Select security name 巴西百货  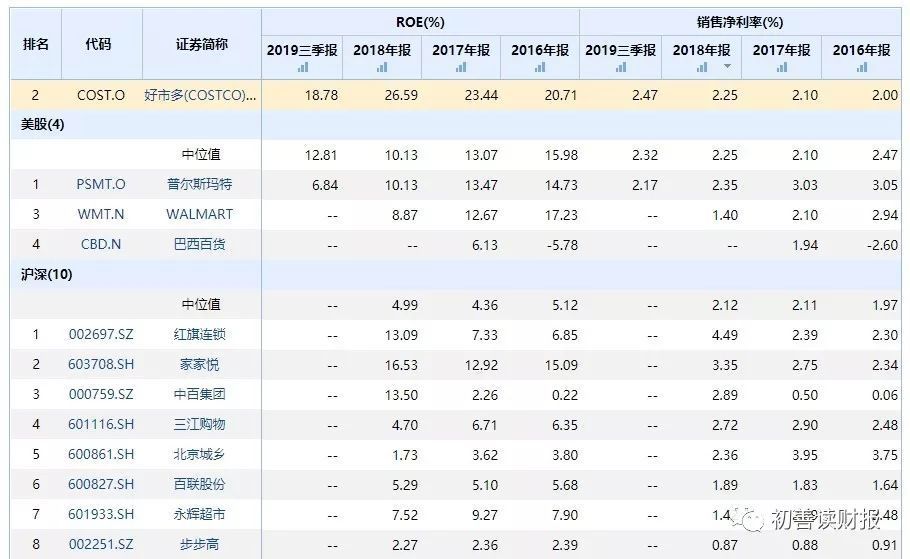click(200, 244)
